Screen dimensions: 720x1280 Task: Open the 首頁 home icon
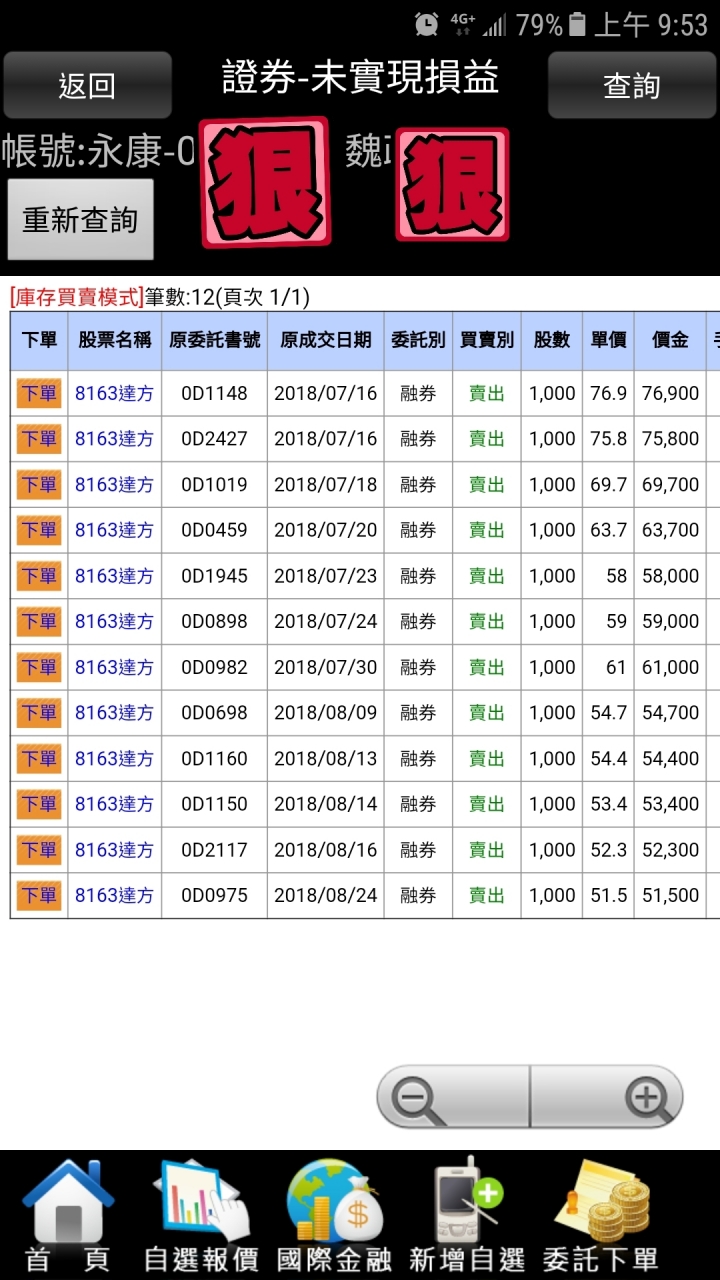(x=68, y=1215)
